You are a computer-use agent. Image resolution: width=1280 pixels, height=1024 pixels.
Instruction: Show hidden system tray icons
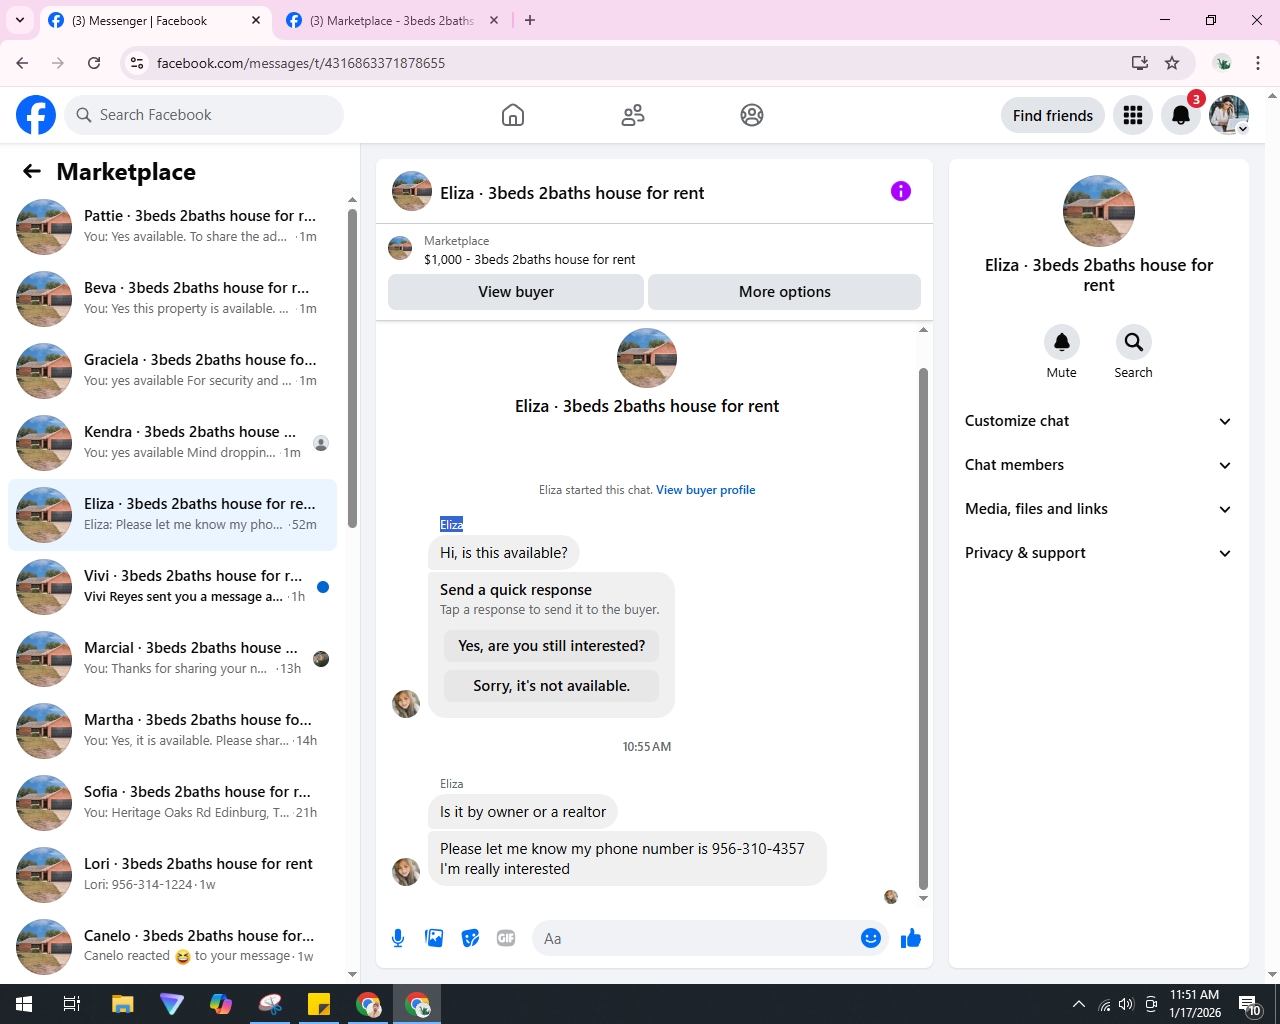click(1078, 1004)
